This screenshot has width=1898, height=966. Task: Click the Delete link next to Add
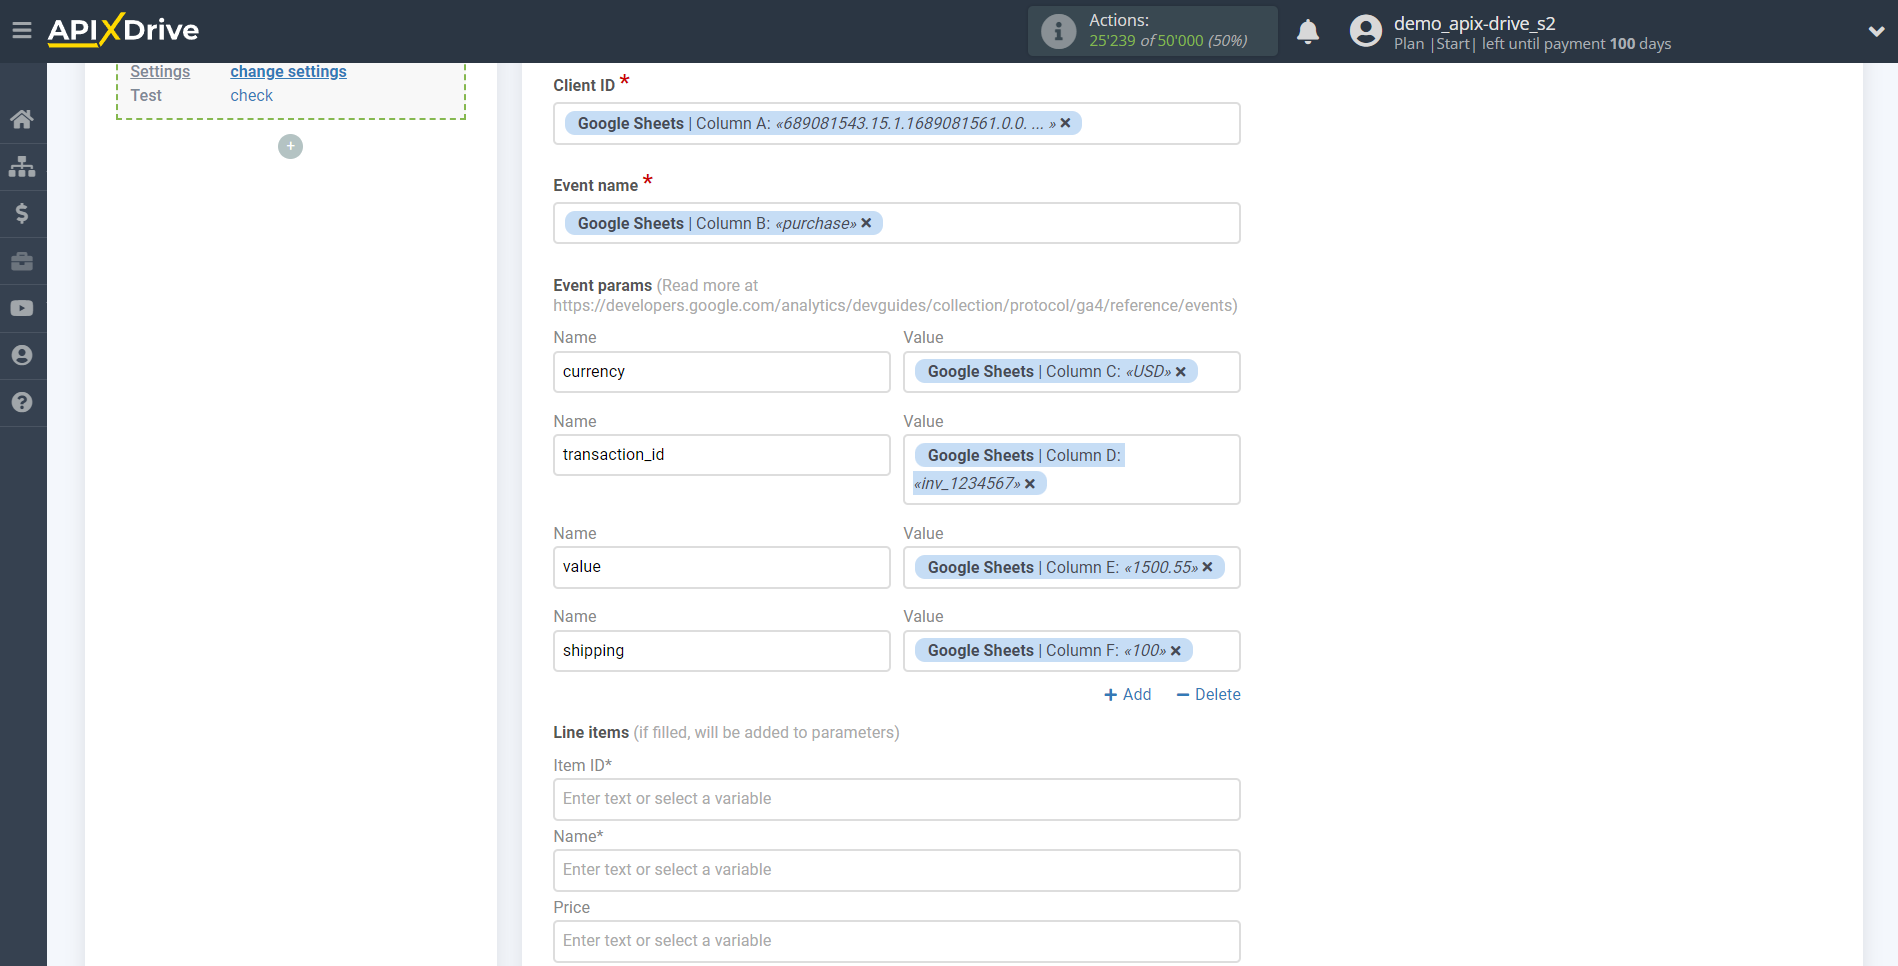pos(1208,694)
